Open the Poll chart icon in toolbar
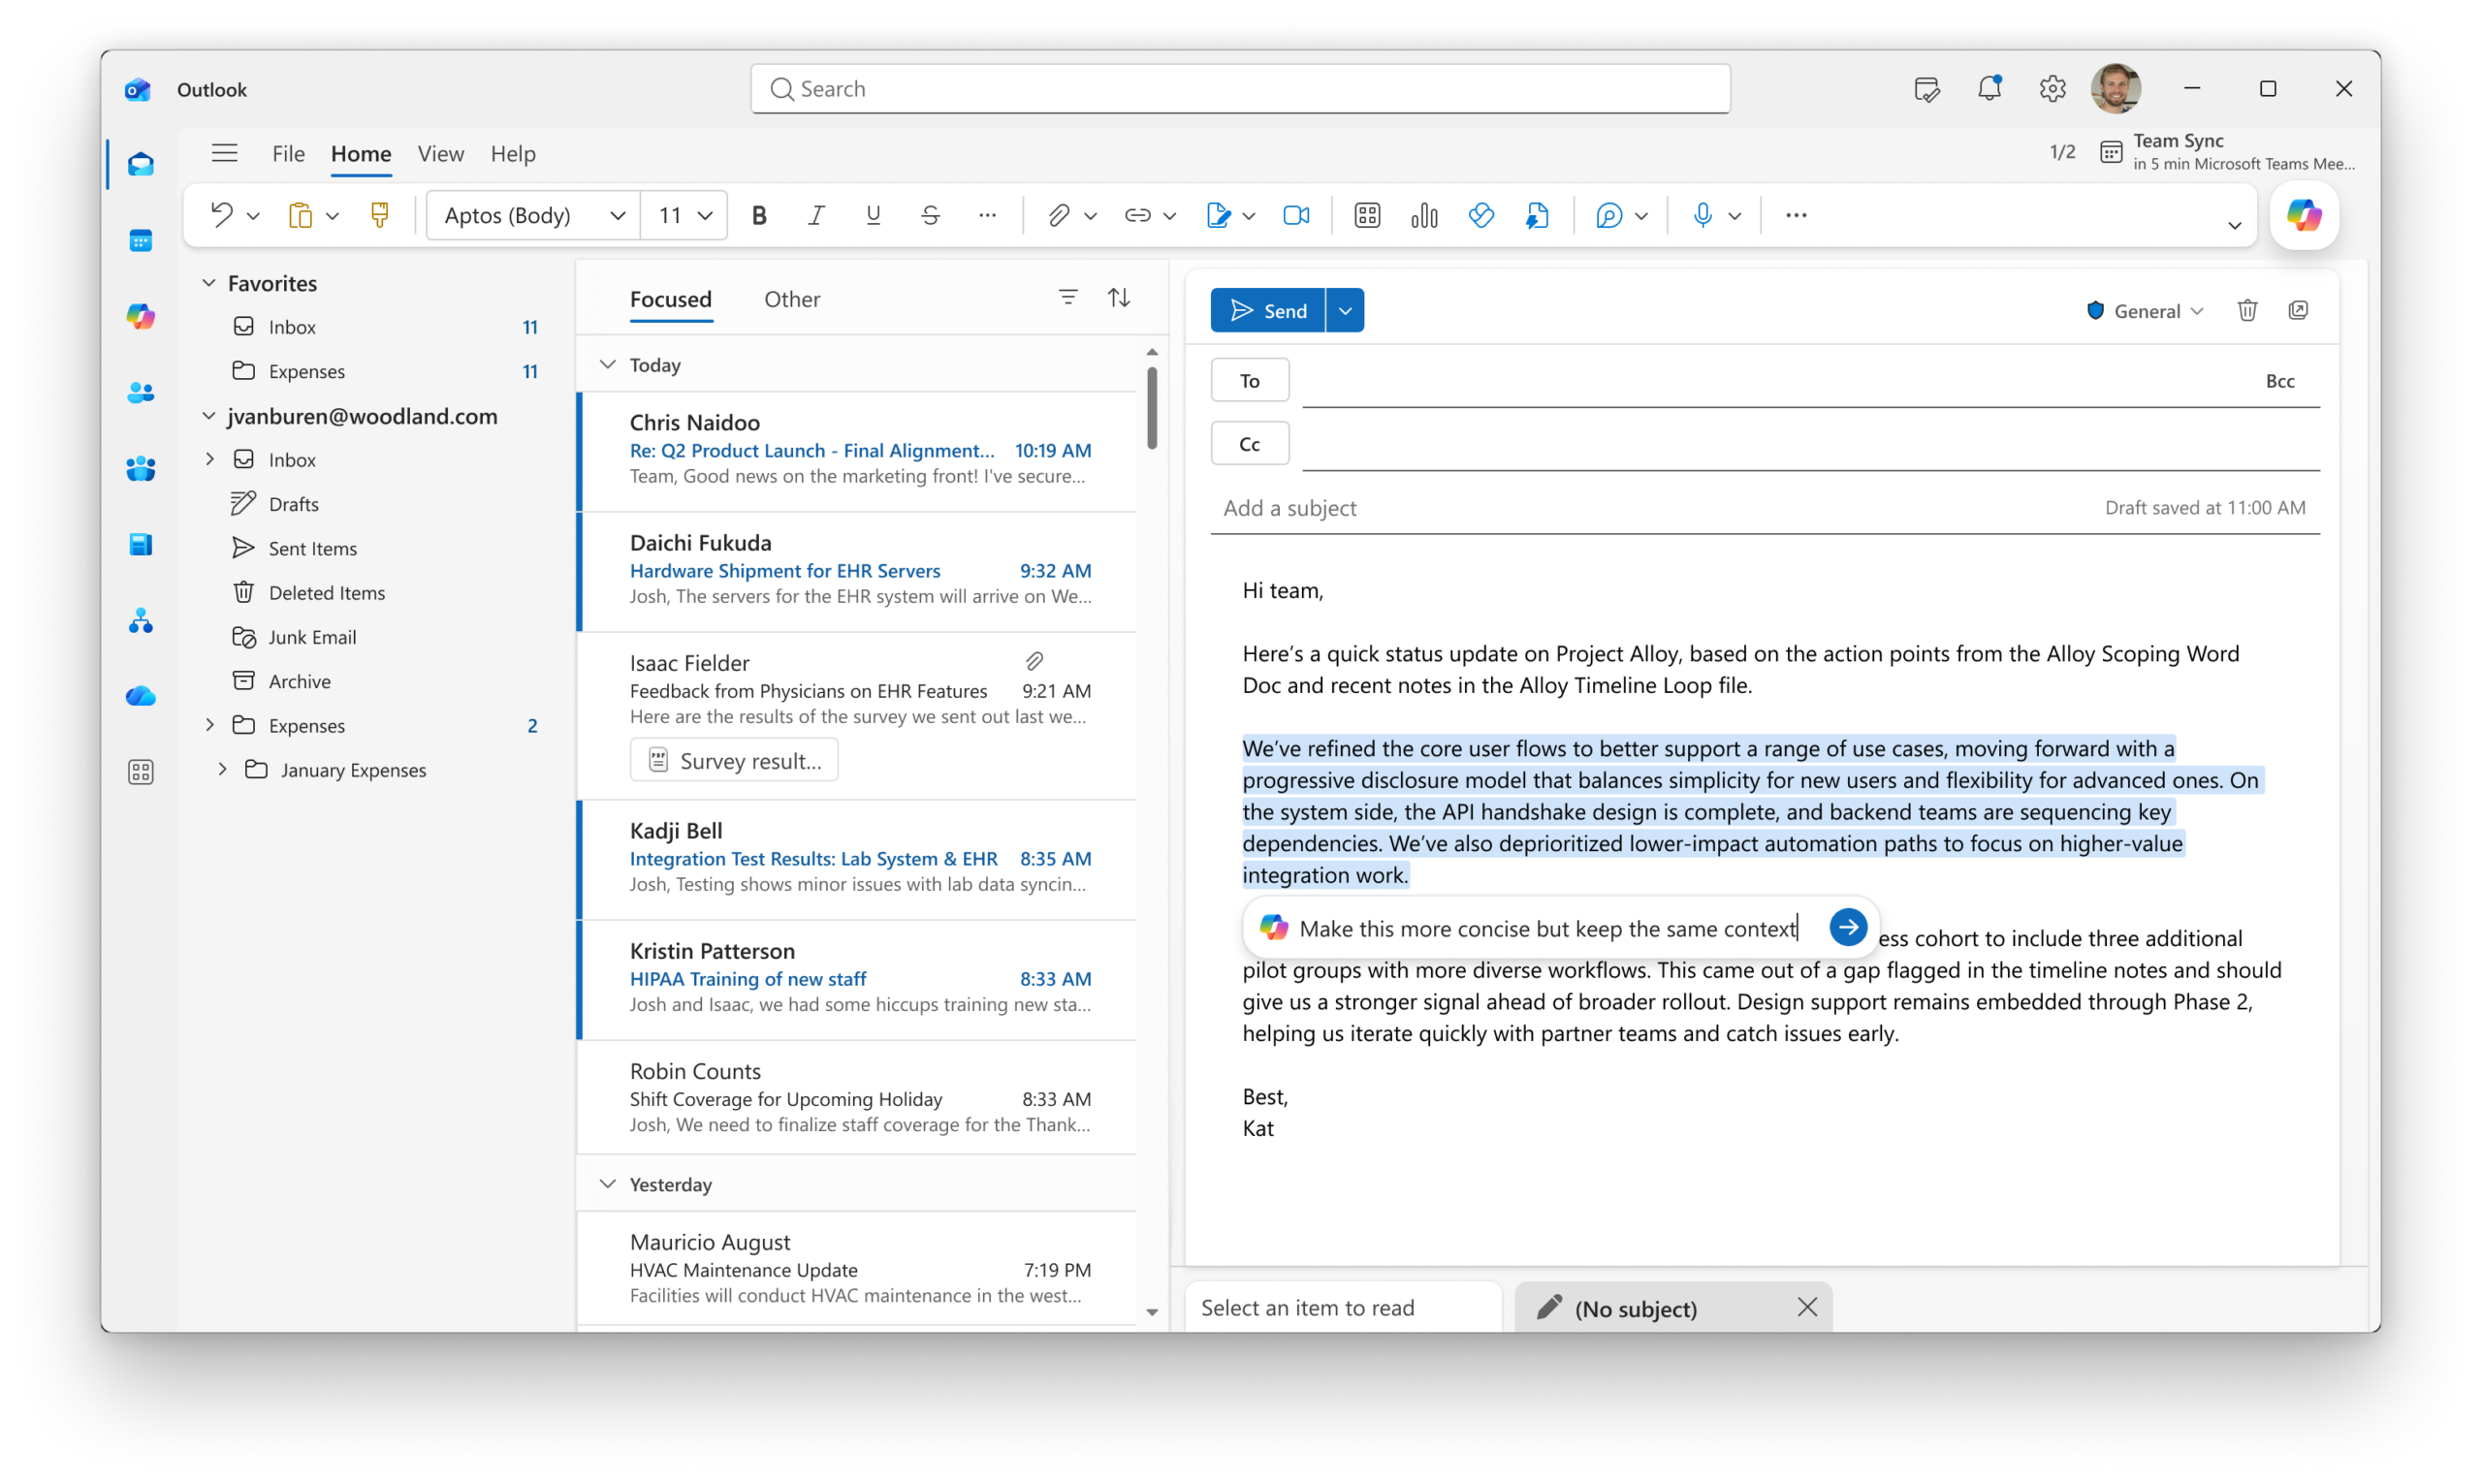 click(x=1424, y=215)
